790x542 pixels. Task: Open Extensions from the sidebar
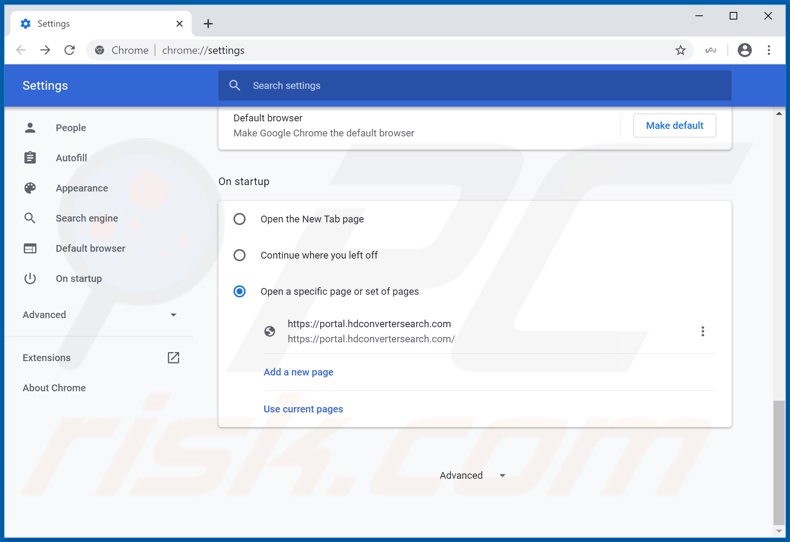pyautogui.click(x=46, y=358)
